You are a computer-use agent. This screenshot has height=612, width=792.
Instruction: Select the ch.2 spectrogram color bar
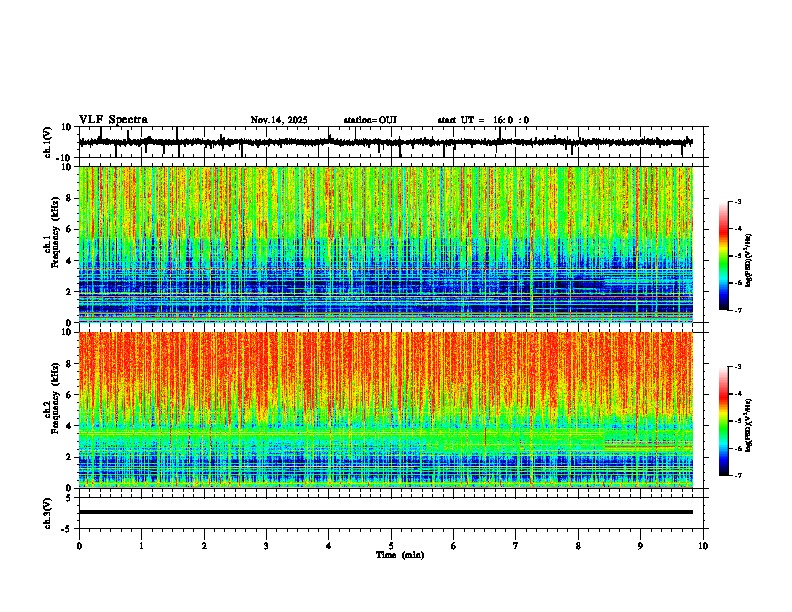(724, 421)
